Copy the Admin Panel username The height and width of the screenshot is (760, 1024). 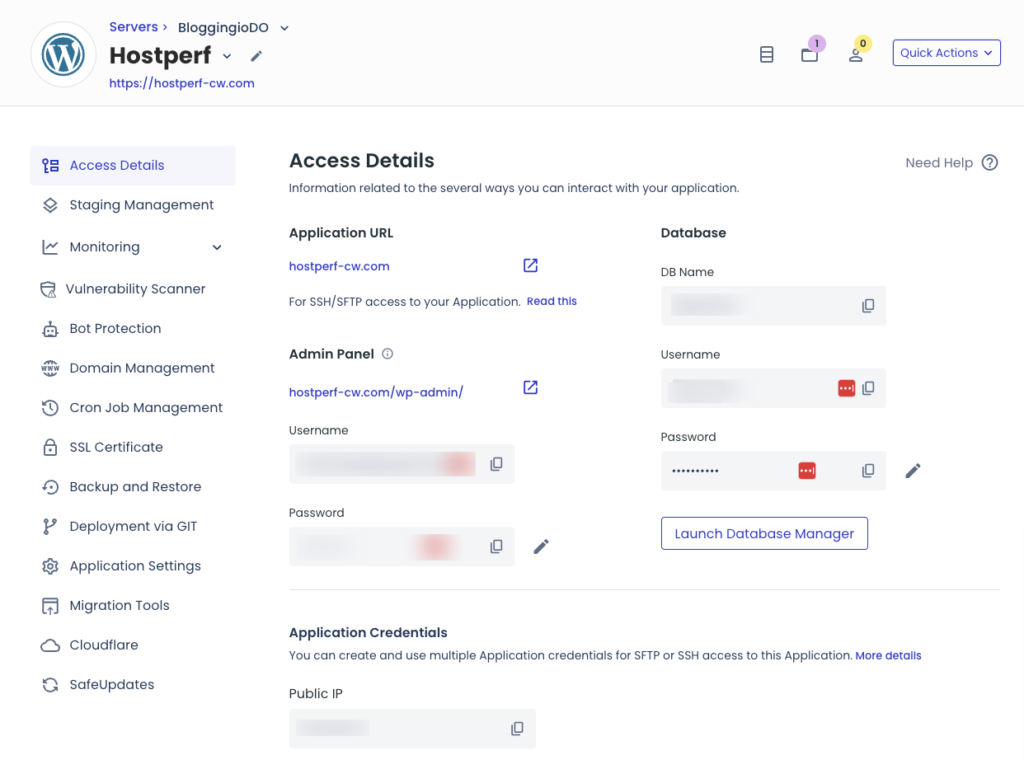pos(496,464)
